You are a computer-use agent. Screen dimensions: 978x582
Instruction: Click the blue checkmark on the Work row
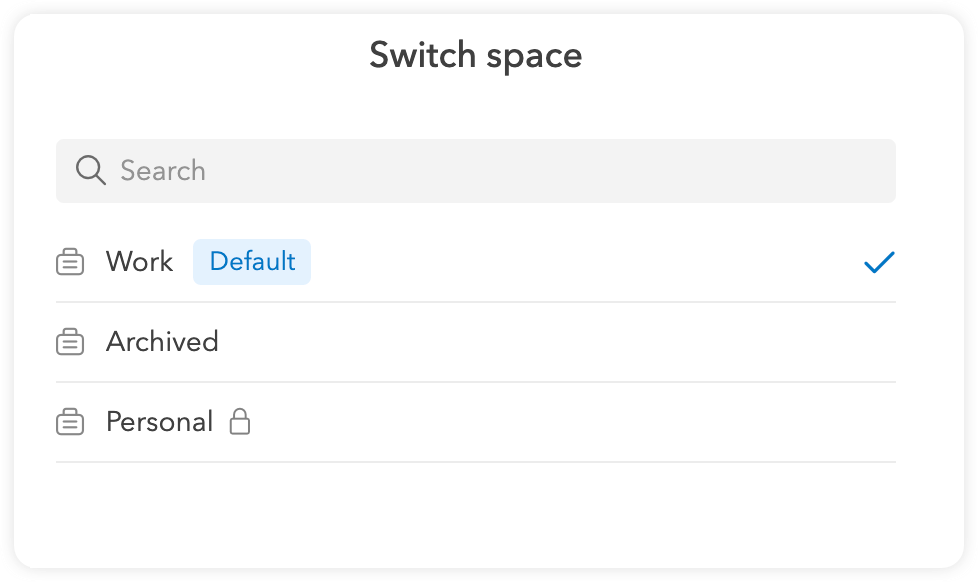pos(879,263)
